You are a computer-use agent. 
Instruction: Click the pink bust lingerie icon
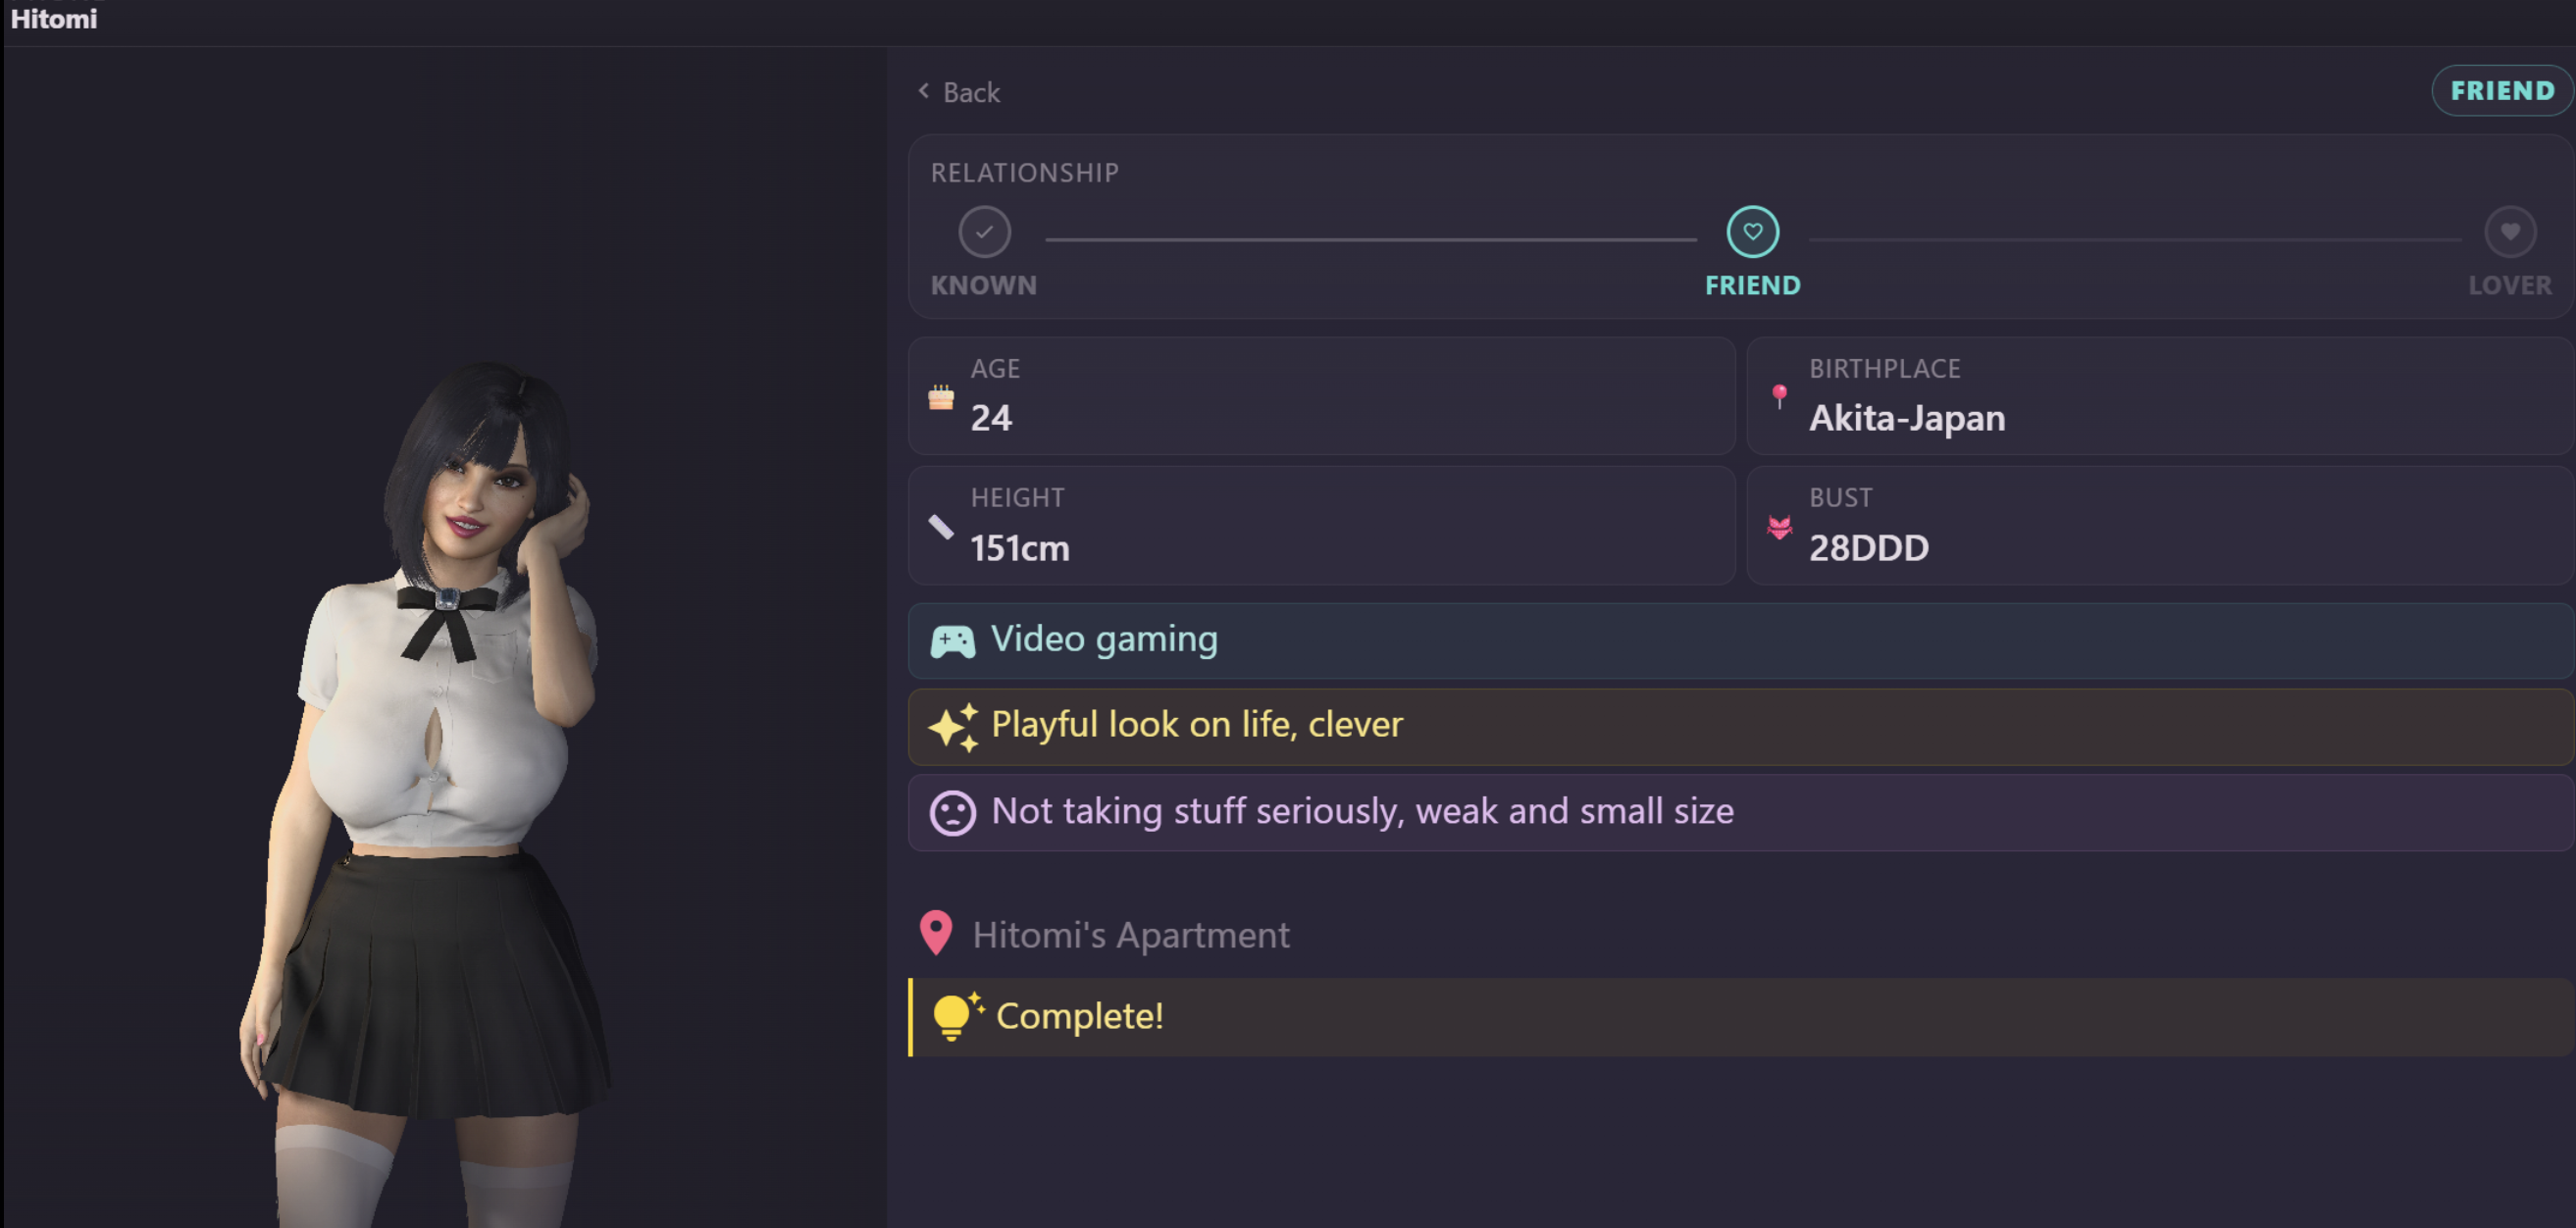pyautogui.click(x=1779, y=527)
